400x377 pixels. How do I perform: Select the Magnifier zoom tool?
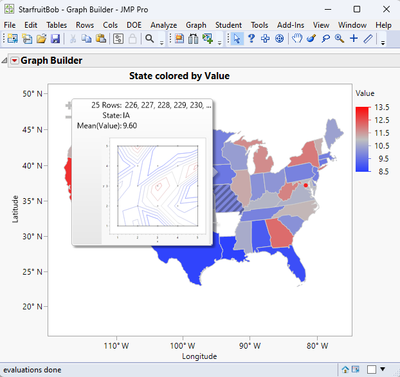point(339,39)
